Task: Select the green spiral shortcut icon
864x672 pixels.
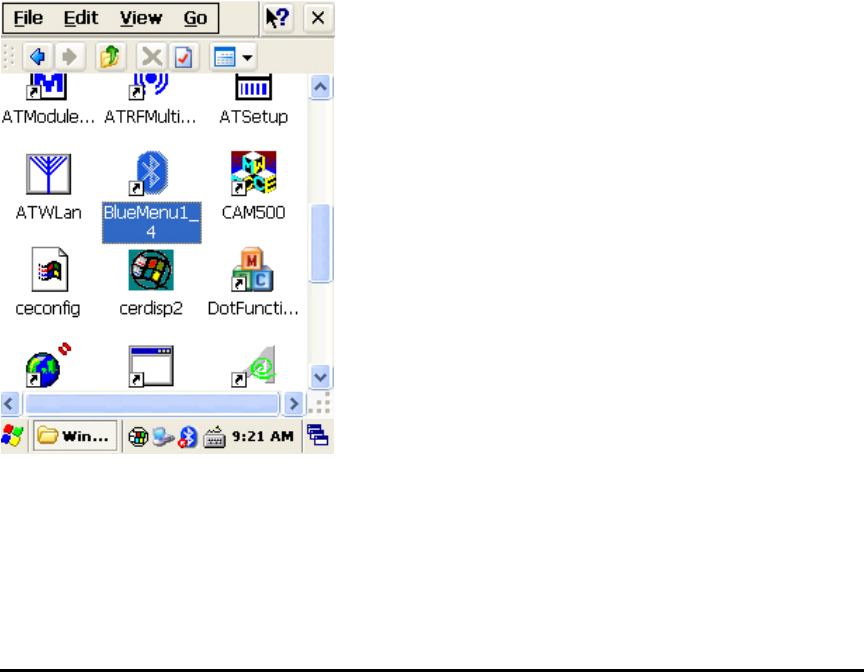Action: (x=253, y=366)
